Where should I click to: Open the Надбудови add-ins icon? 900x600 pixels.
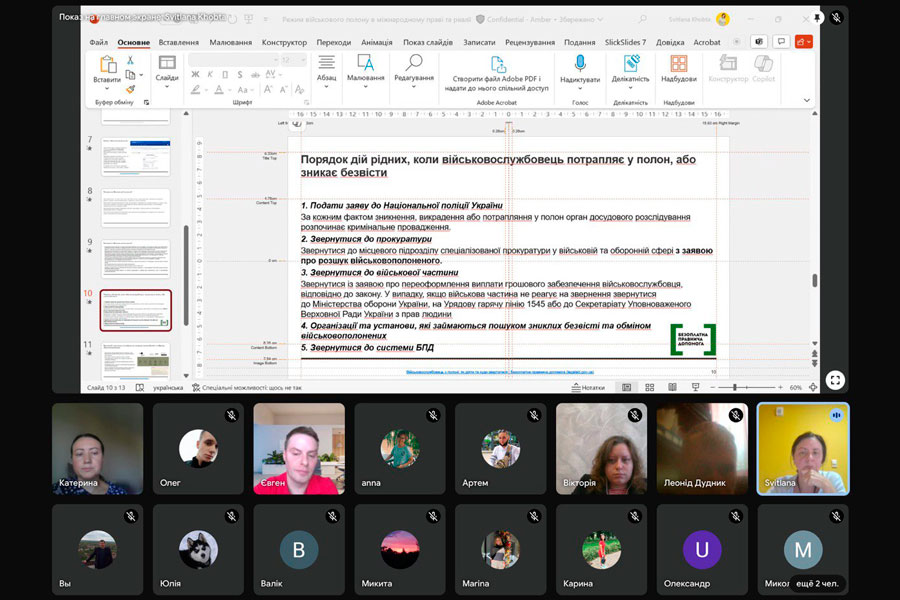tap(678, 65)
